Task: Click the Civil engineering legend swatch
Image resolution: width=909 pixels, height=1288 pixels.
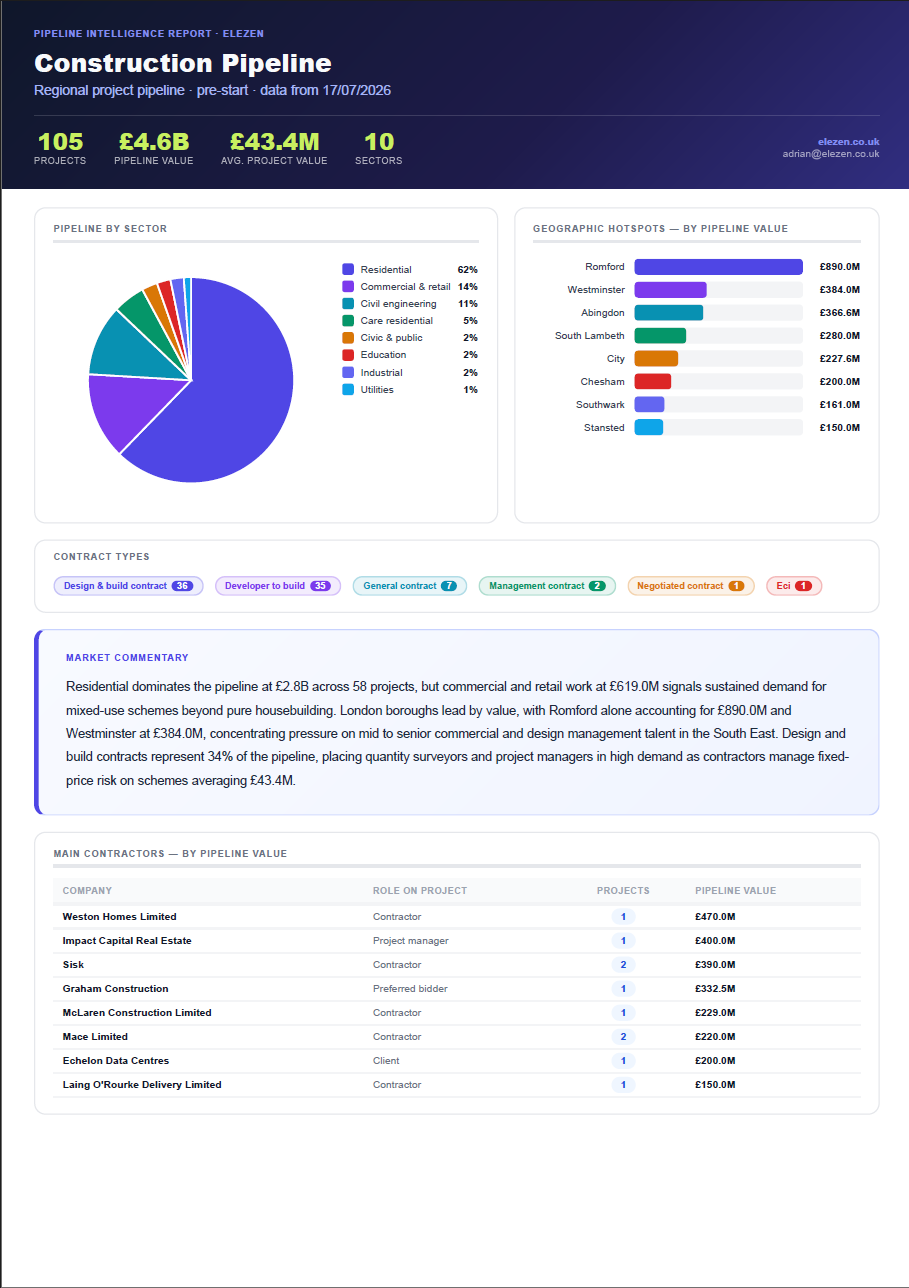Action: [348, 303]
